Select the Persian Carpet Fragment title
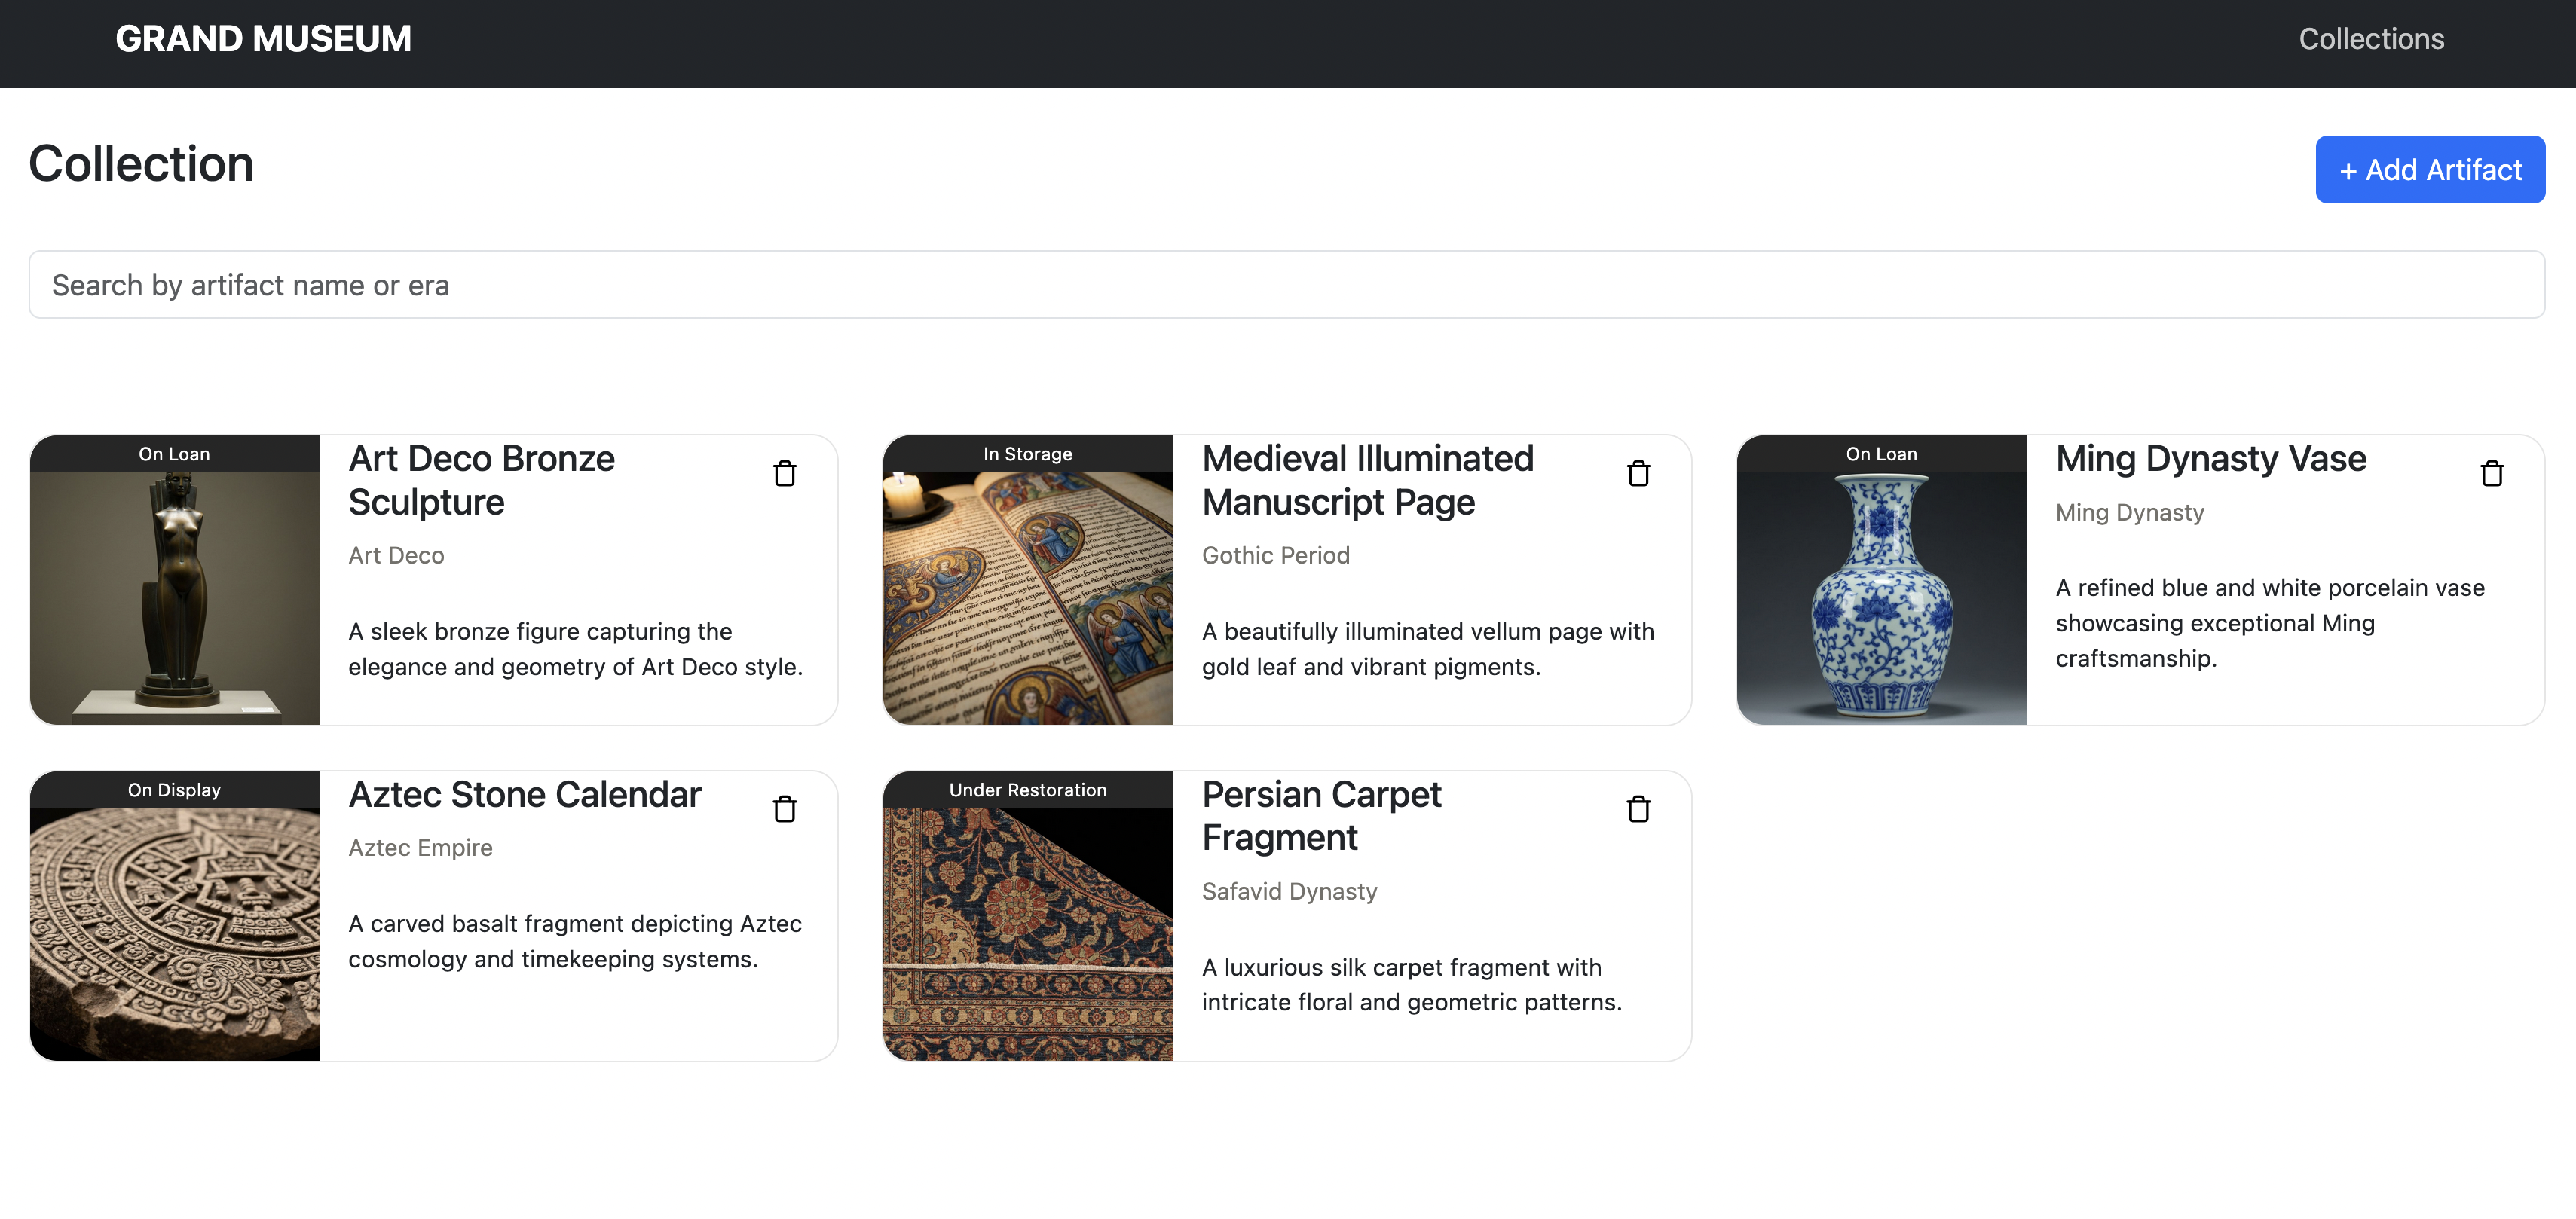This screenshot has width=2576, height=1219. click(1320, 816)
